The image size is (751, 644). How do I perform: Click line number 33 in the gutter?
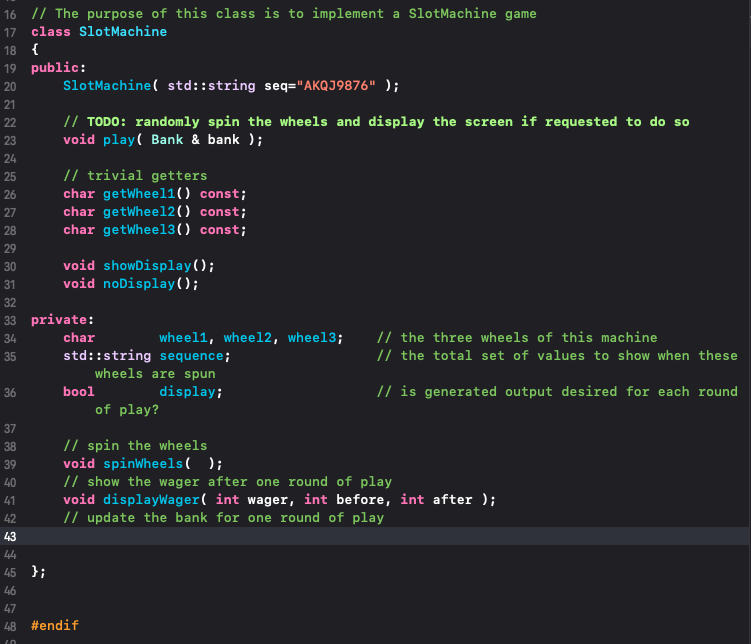click(x=10, y=321)
